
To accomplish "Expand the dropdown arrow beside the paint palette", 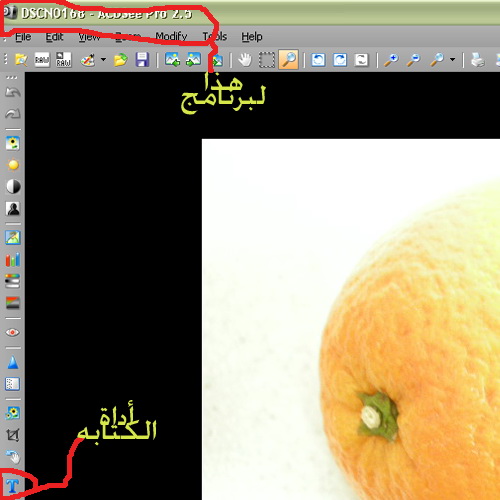I will click(103, 60).
